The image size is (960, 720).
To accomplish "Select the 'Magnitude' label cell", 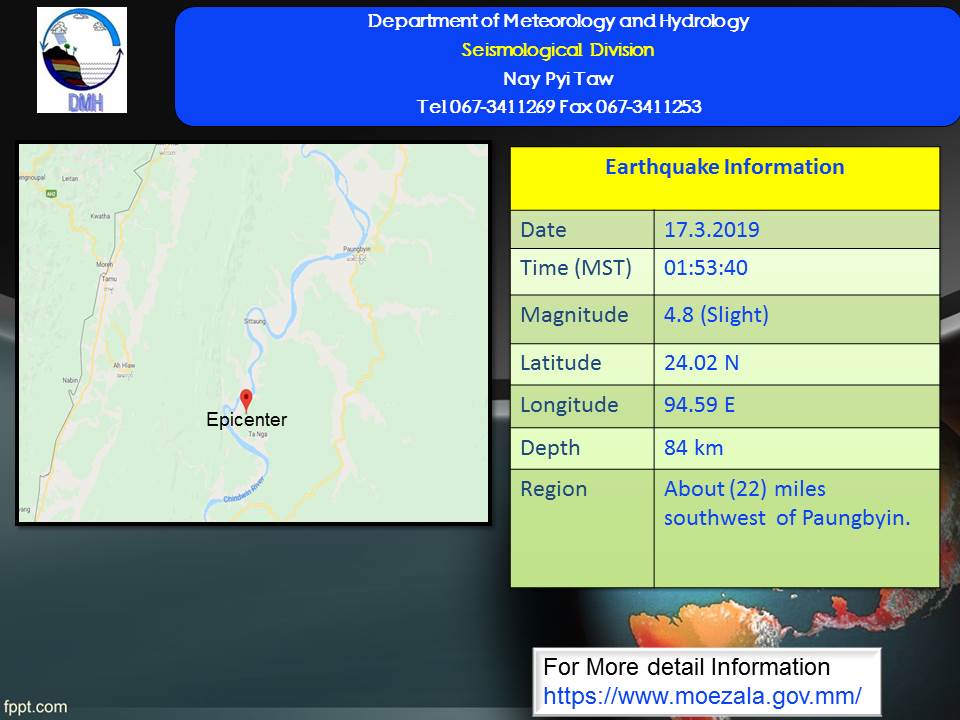I will pyautogui.click(x=582, y=319).
